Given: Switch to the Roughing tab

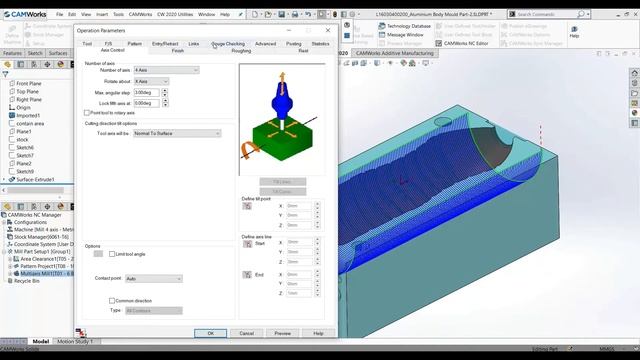Looking at the screenshot, I should (241, 51).
